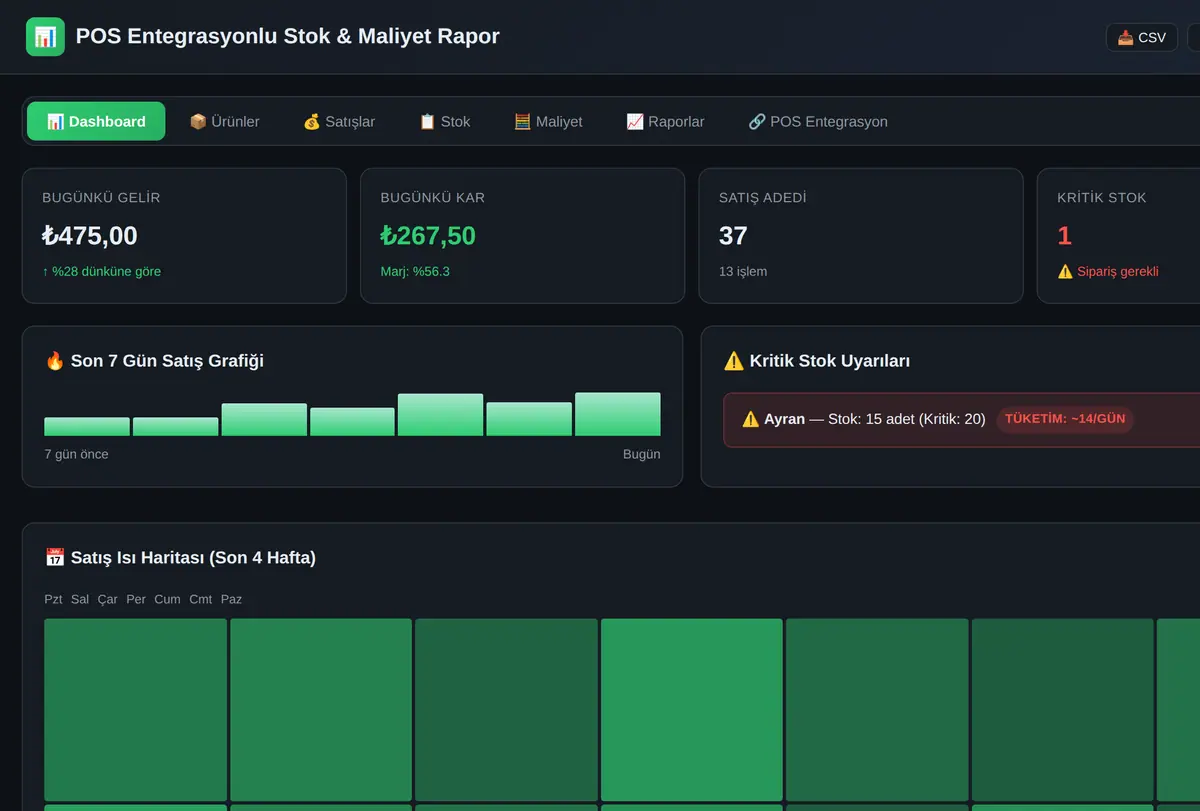Image resolution: width=1200 pixels, height=811 pixels.
Task: Click the ₺475,00 daily revenue value
Action: click(x=90, y=236)
